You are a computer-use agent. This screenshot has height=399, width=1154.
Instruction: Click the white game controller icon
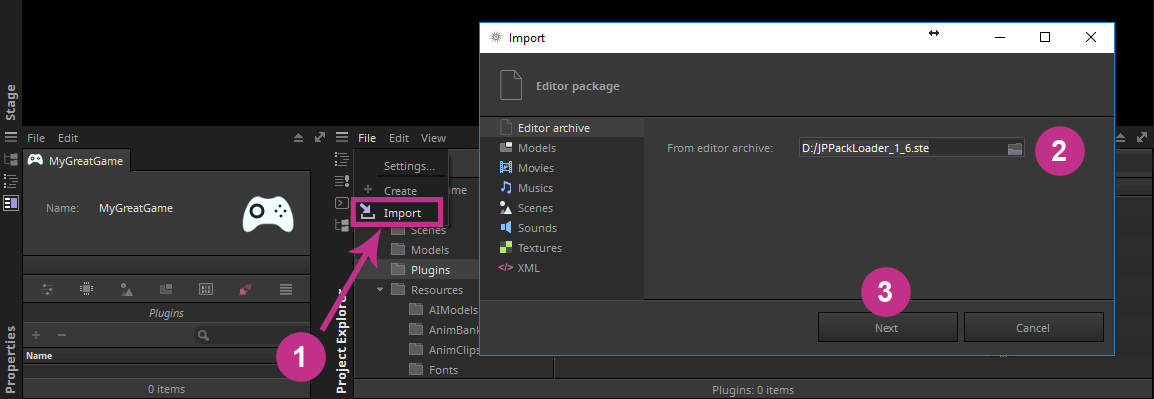[x=268, y=214]
